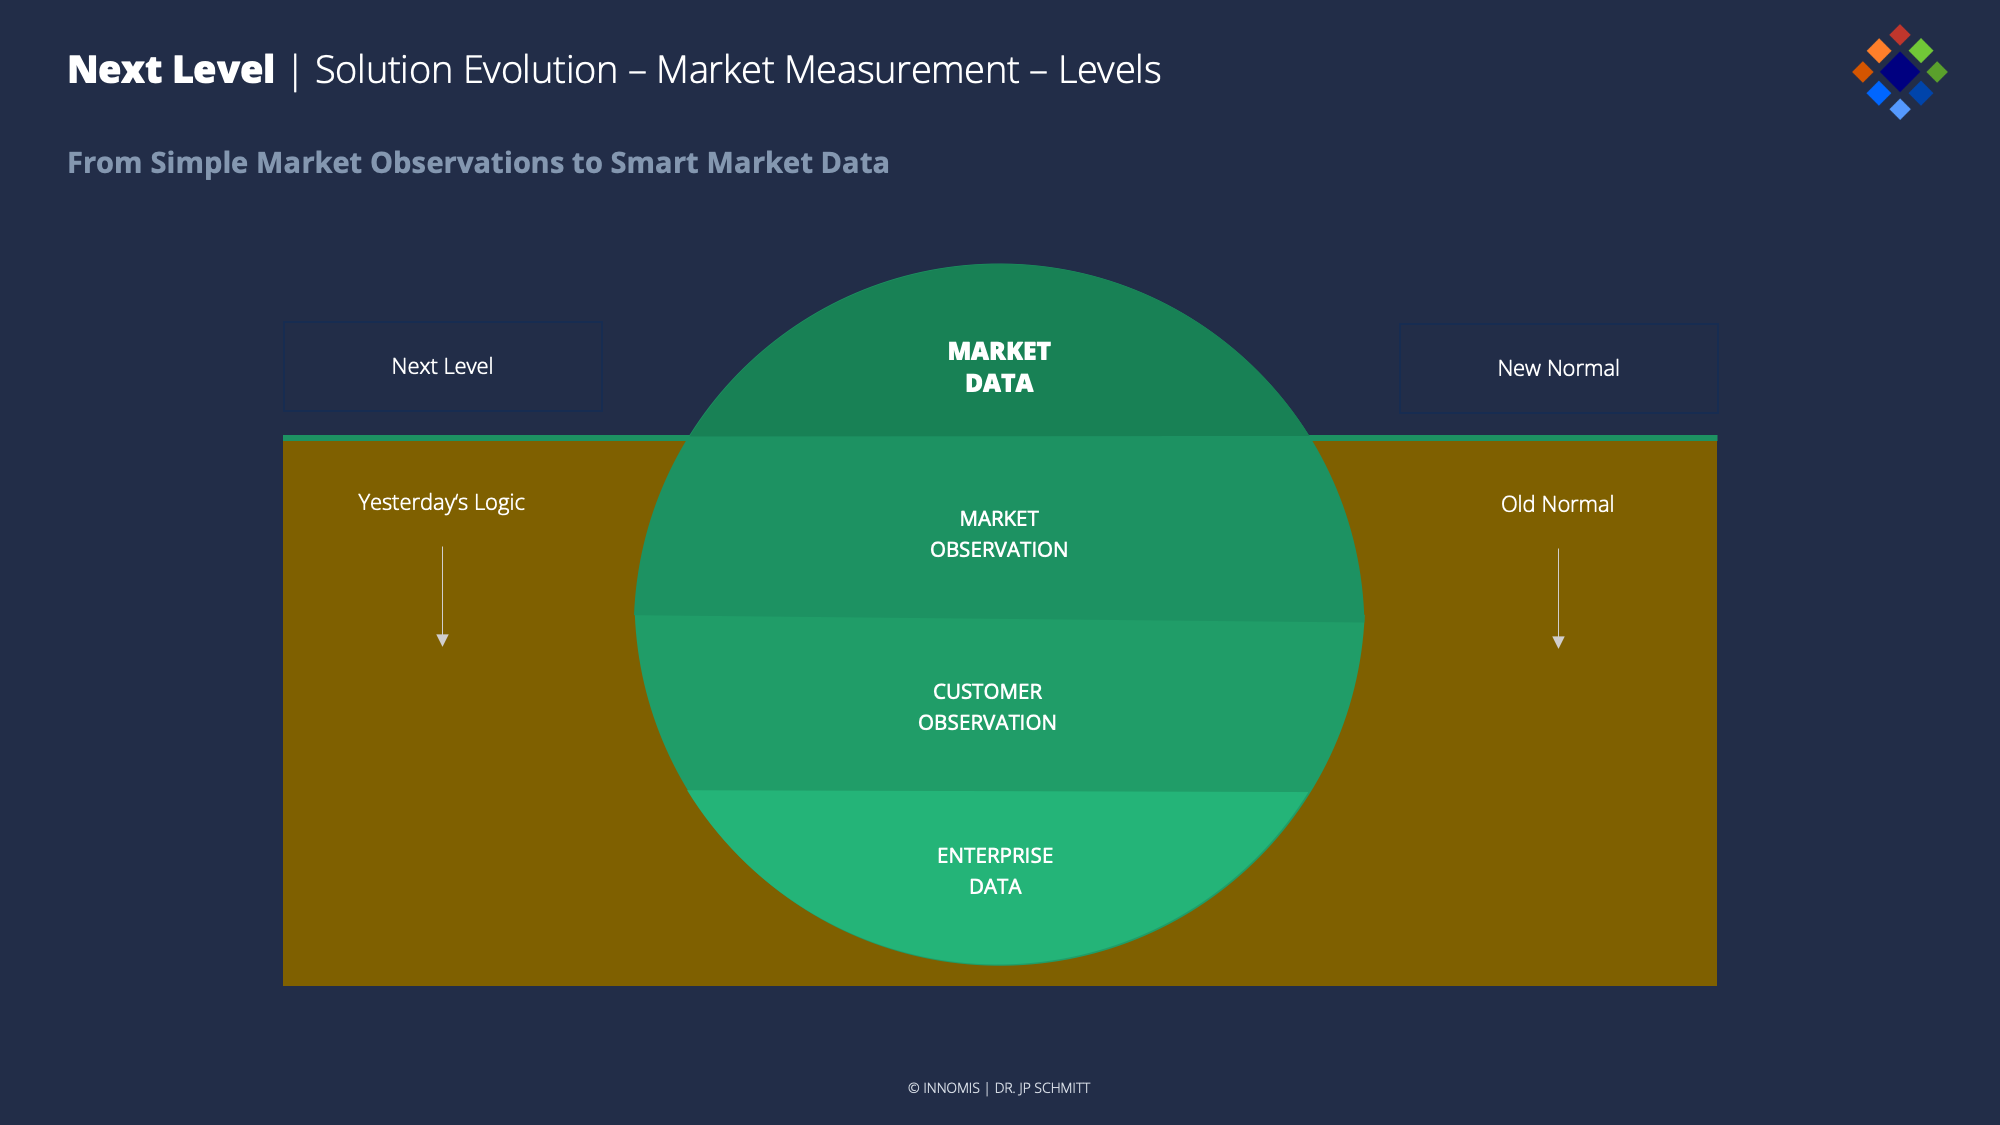The image size is (2000, 1125).
Task: Select the MARKET DATA circle segment
Action: coord(999,367)
